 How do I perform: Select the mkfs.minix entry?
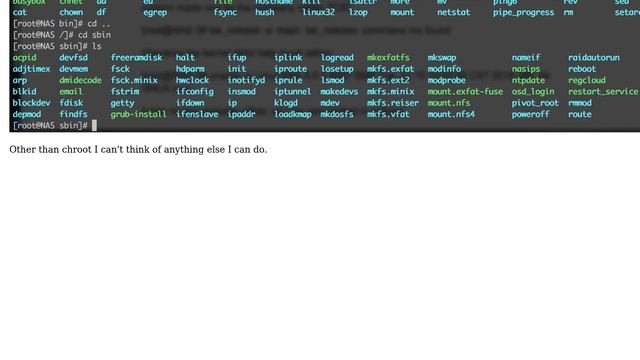390,92
